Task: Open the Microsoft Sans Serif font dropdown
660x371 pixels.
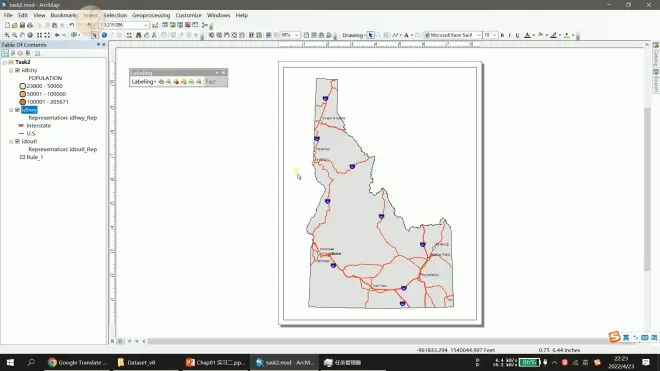Action: (479, 35)
